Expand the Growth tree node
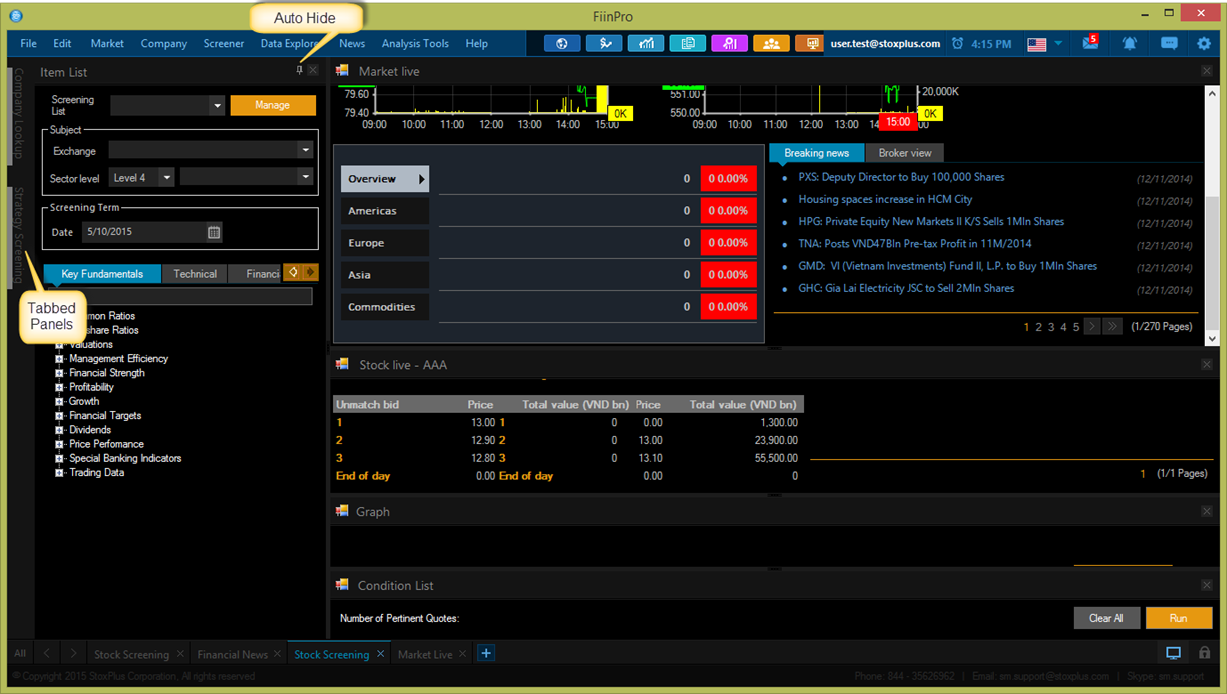The width and height of the screenshot is (1227, 694). click(x=59, y=401)
